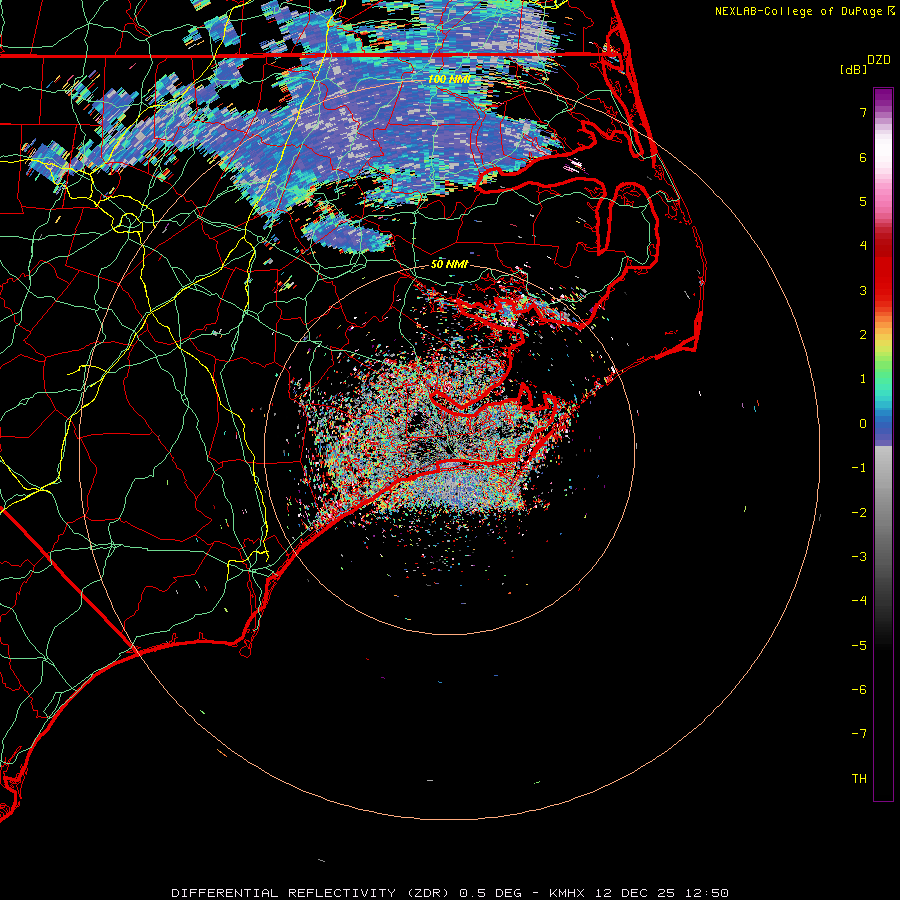Click the '3' value on the color scale
This screenshot has height=900, width=900.
[863, 290]
